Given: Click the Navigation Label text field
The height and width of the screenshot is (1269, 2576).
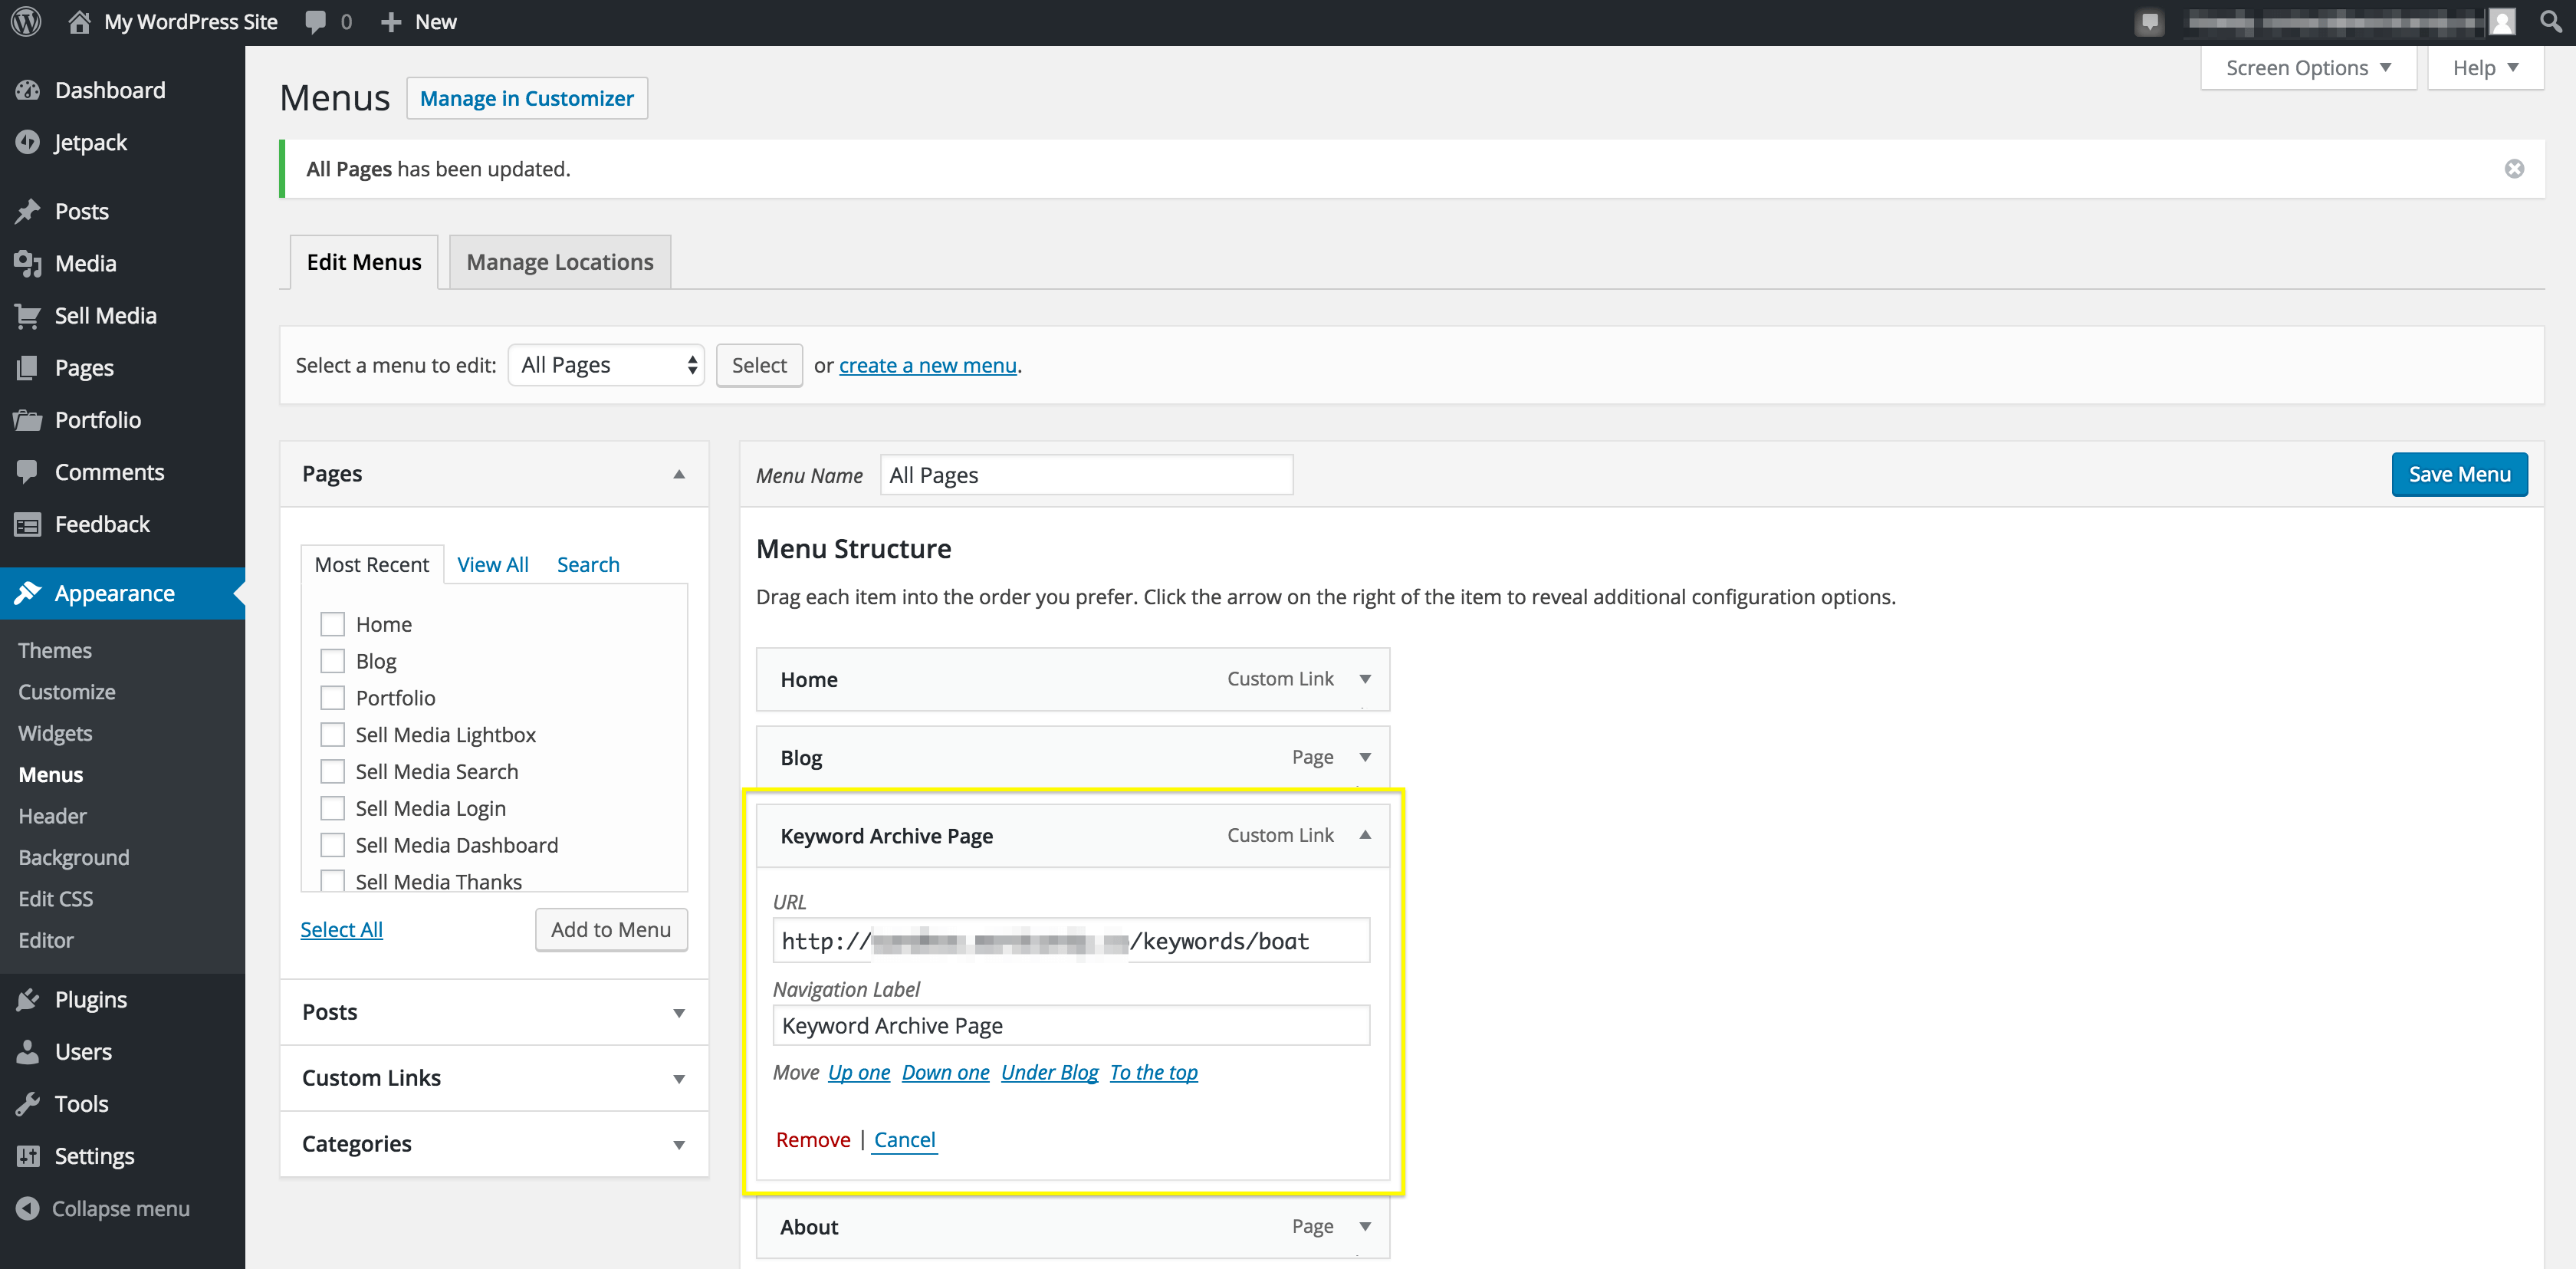Looking at the screenshot, I should pos(1070,1025).
